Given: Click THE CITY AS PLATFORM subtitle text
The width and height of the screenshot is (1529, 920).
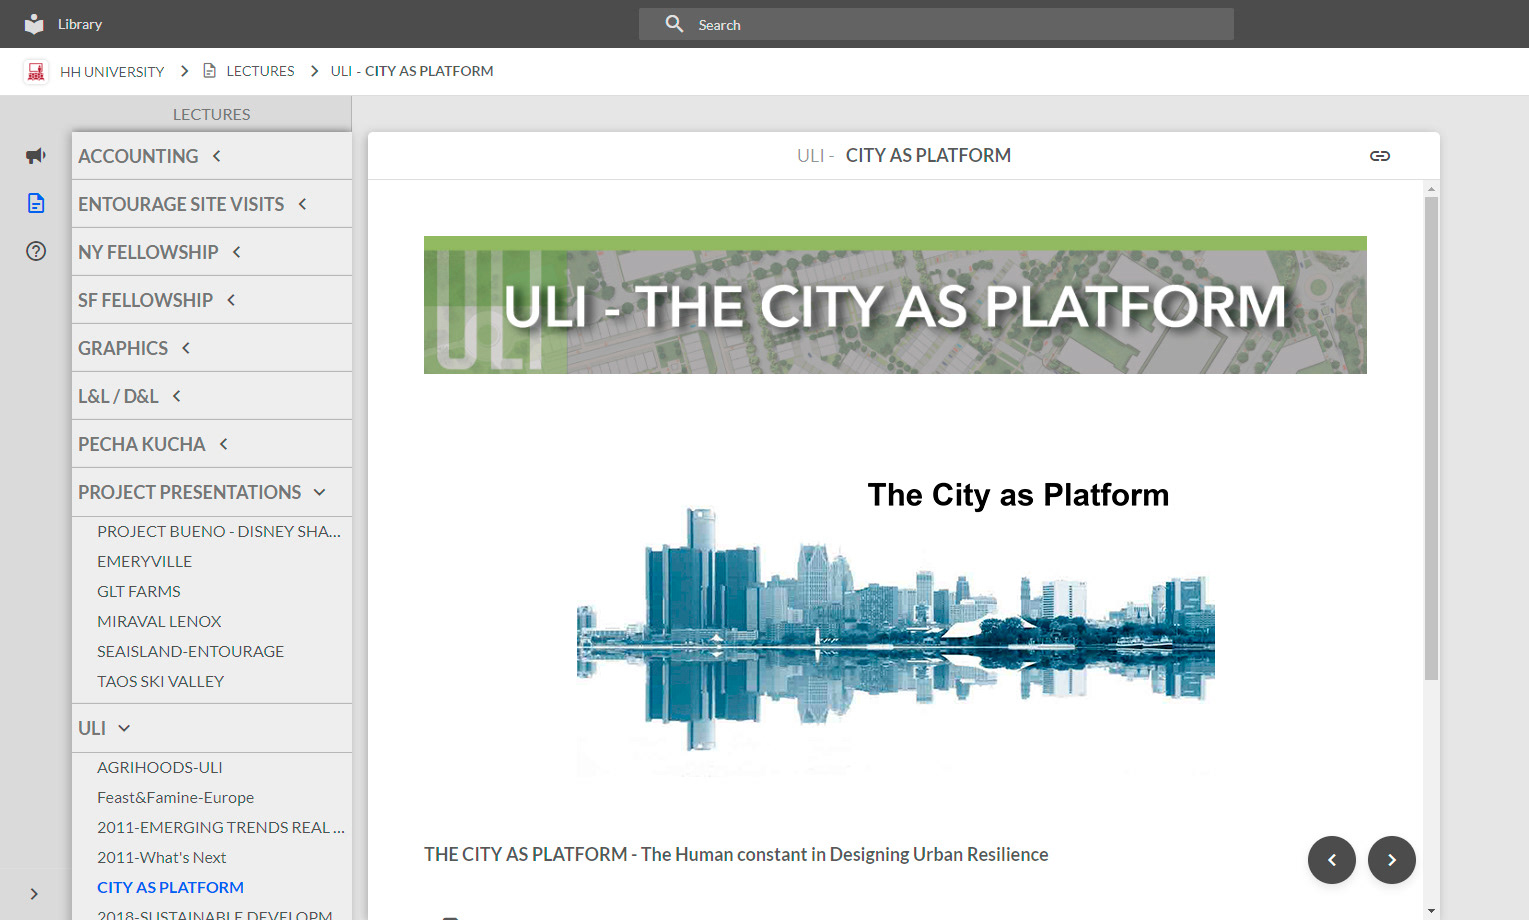Looking at the screenshot, I should click(x=736, y=854).
